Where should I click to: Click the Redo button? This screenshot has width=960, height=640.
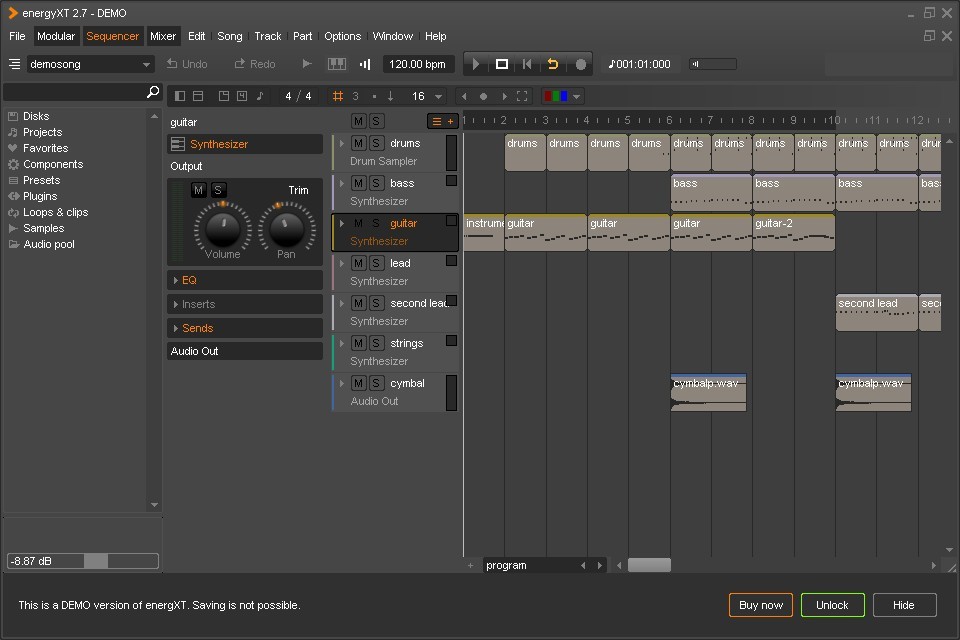(255, 64)
